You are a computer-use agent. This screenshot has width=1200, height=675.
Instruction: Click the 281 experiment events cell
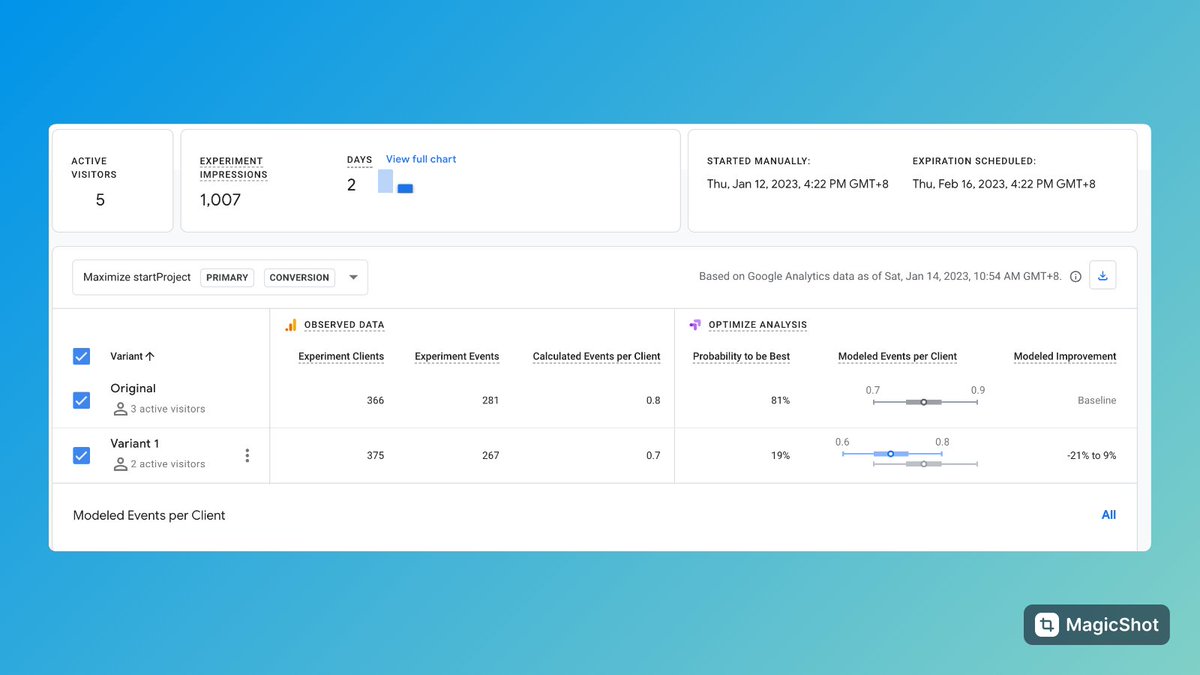pyautogui.click(x=490, y=400)
